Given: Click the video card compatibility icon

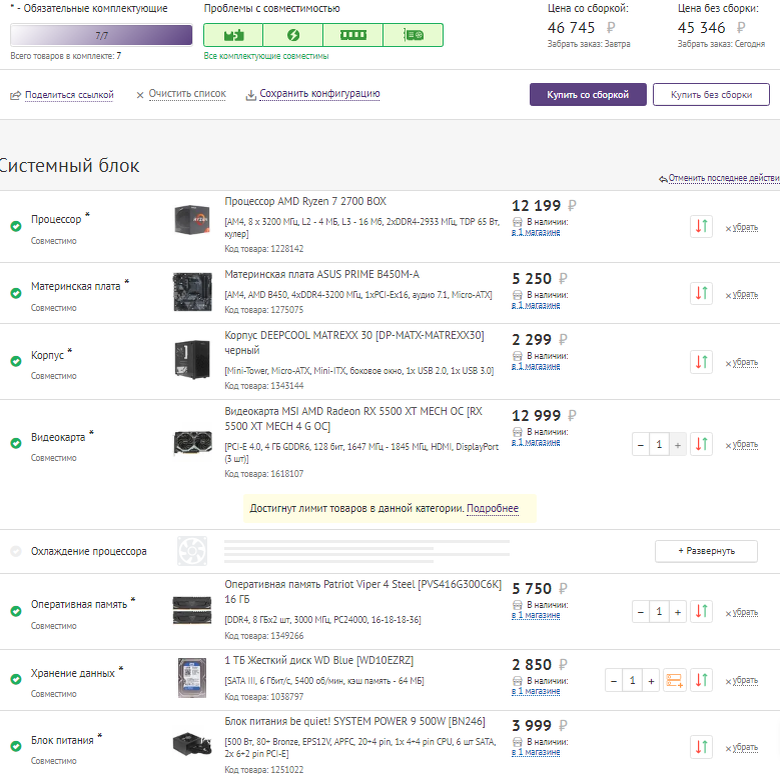Looking at the screenshot, I should click(x=413, y=35).
